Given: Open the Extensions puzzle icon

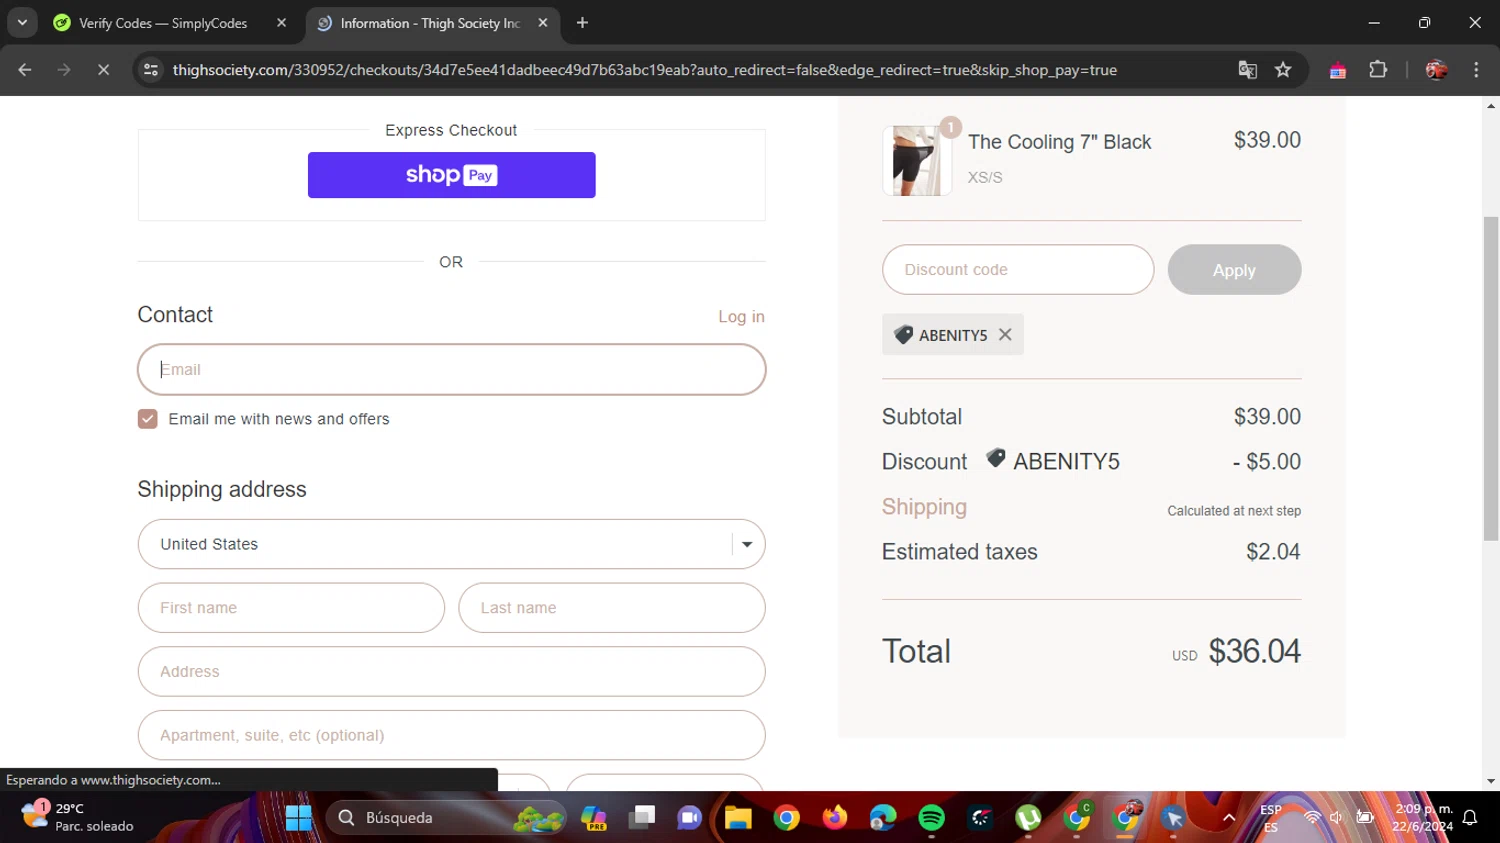Looking at the screenshot, I should click(1378, 70).
